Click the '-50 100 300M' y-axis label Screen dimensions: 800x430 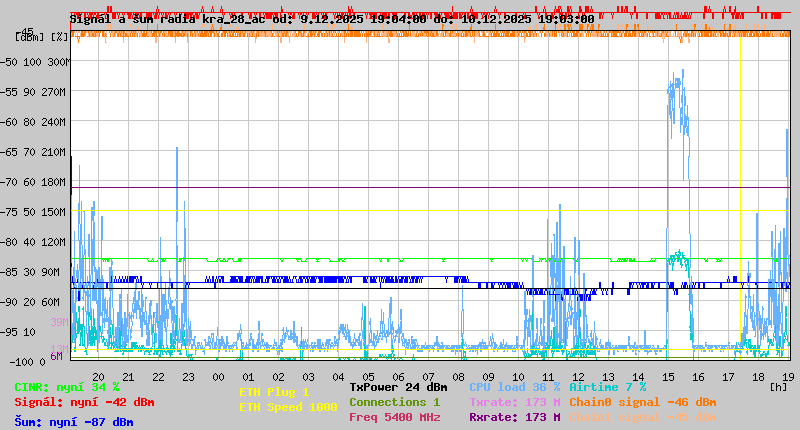coord(35,62)
